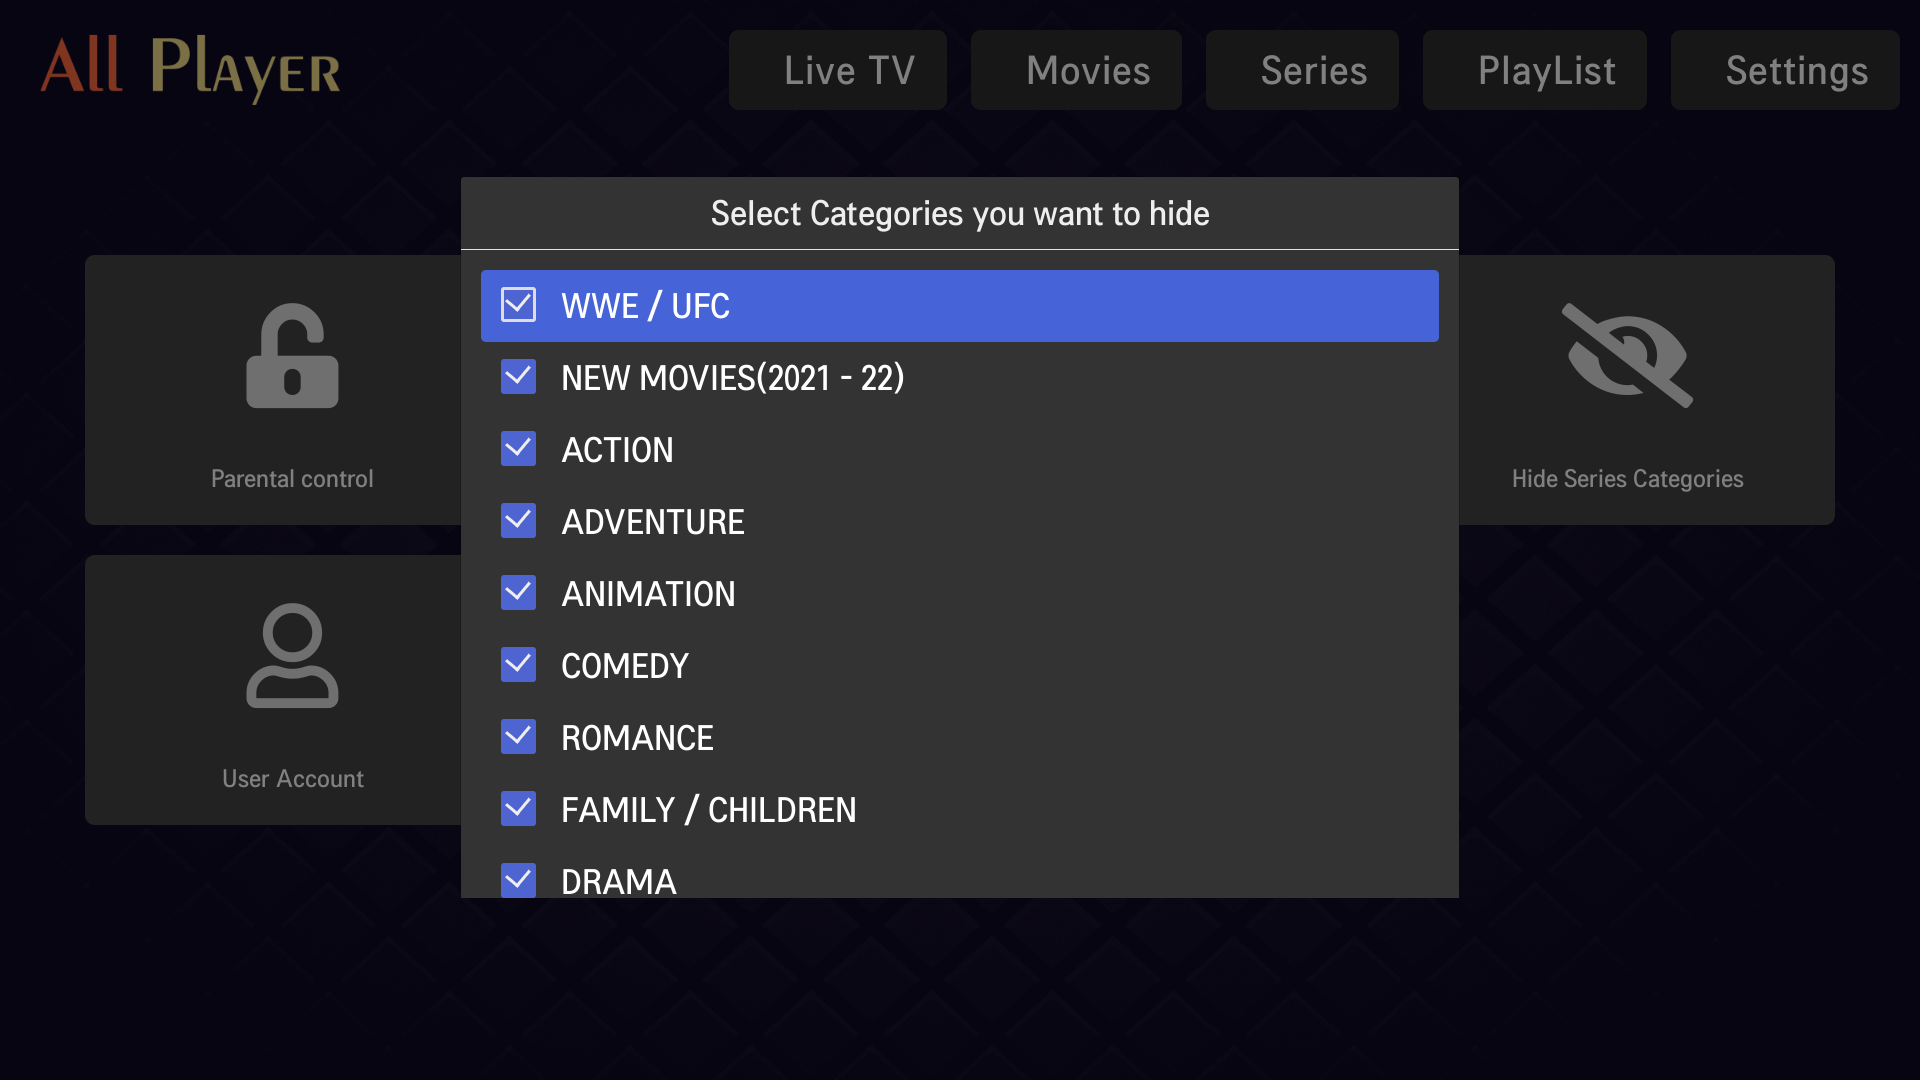Switch to the Movies tab
This screenshot has height=1080, width=1920.
(1076, 70)
